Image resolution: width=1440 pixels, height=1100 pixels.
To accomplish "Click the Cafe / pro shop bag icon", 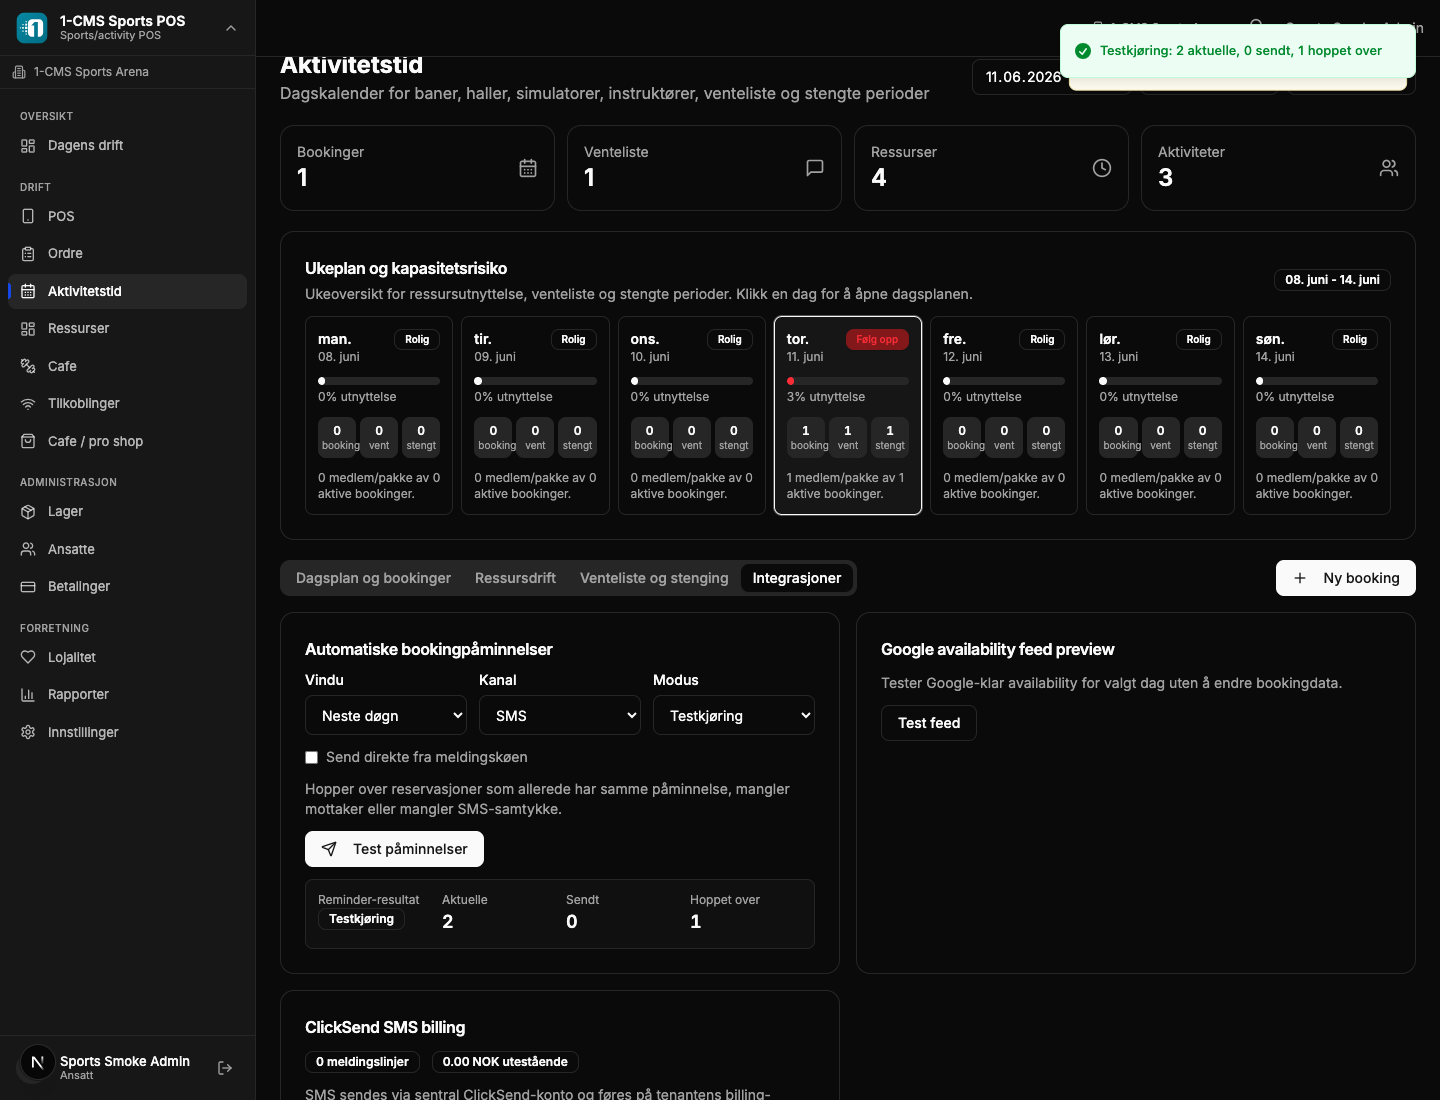I will (x=28, y=441).
